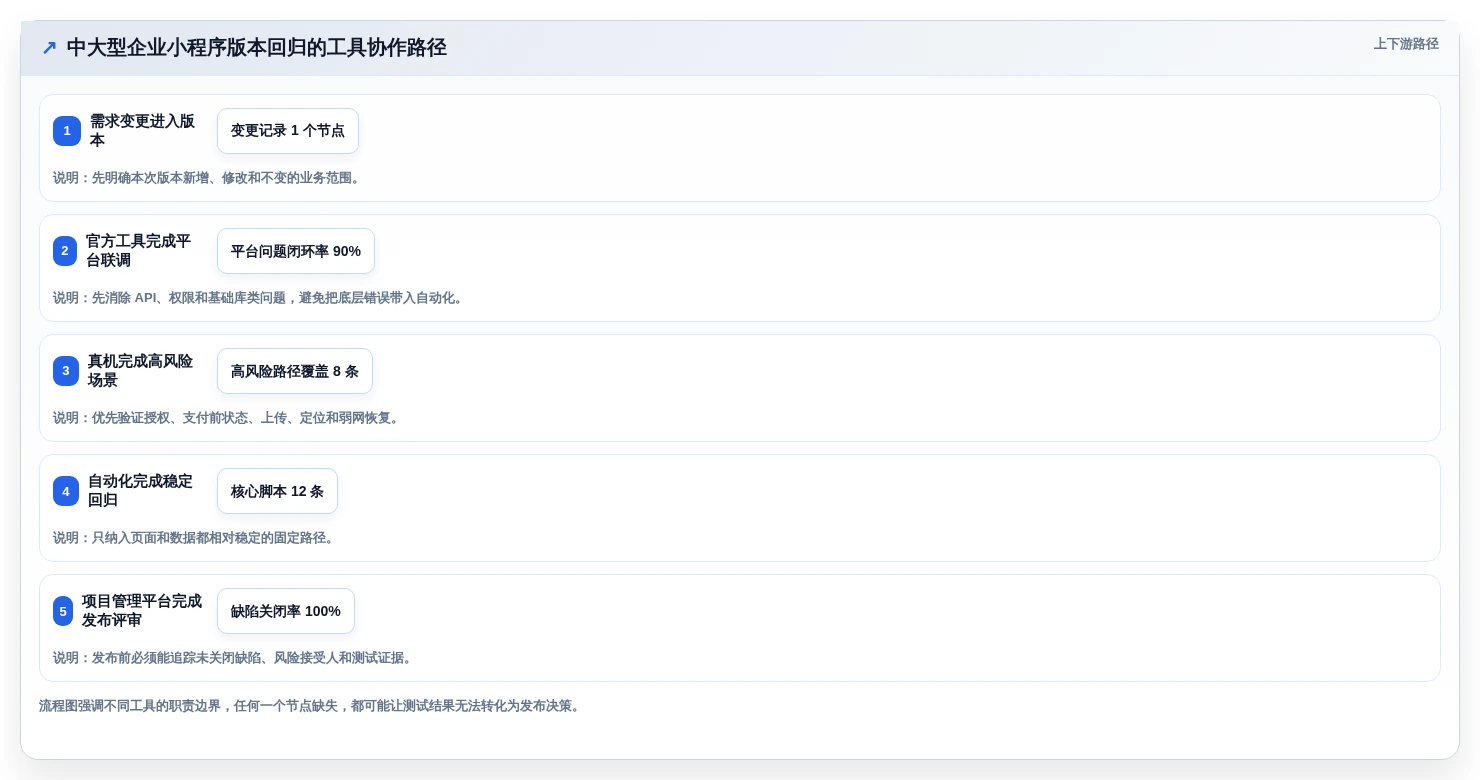Image resolution: width=1480 pixels, height=780 pixels.
Task: Select step number 4 badge
Action: point(66,491)
